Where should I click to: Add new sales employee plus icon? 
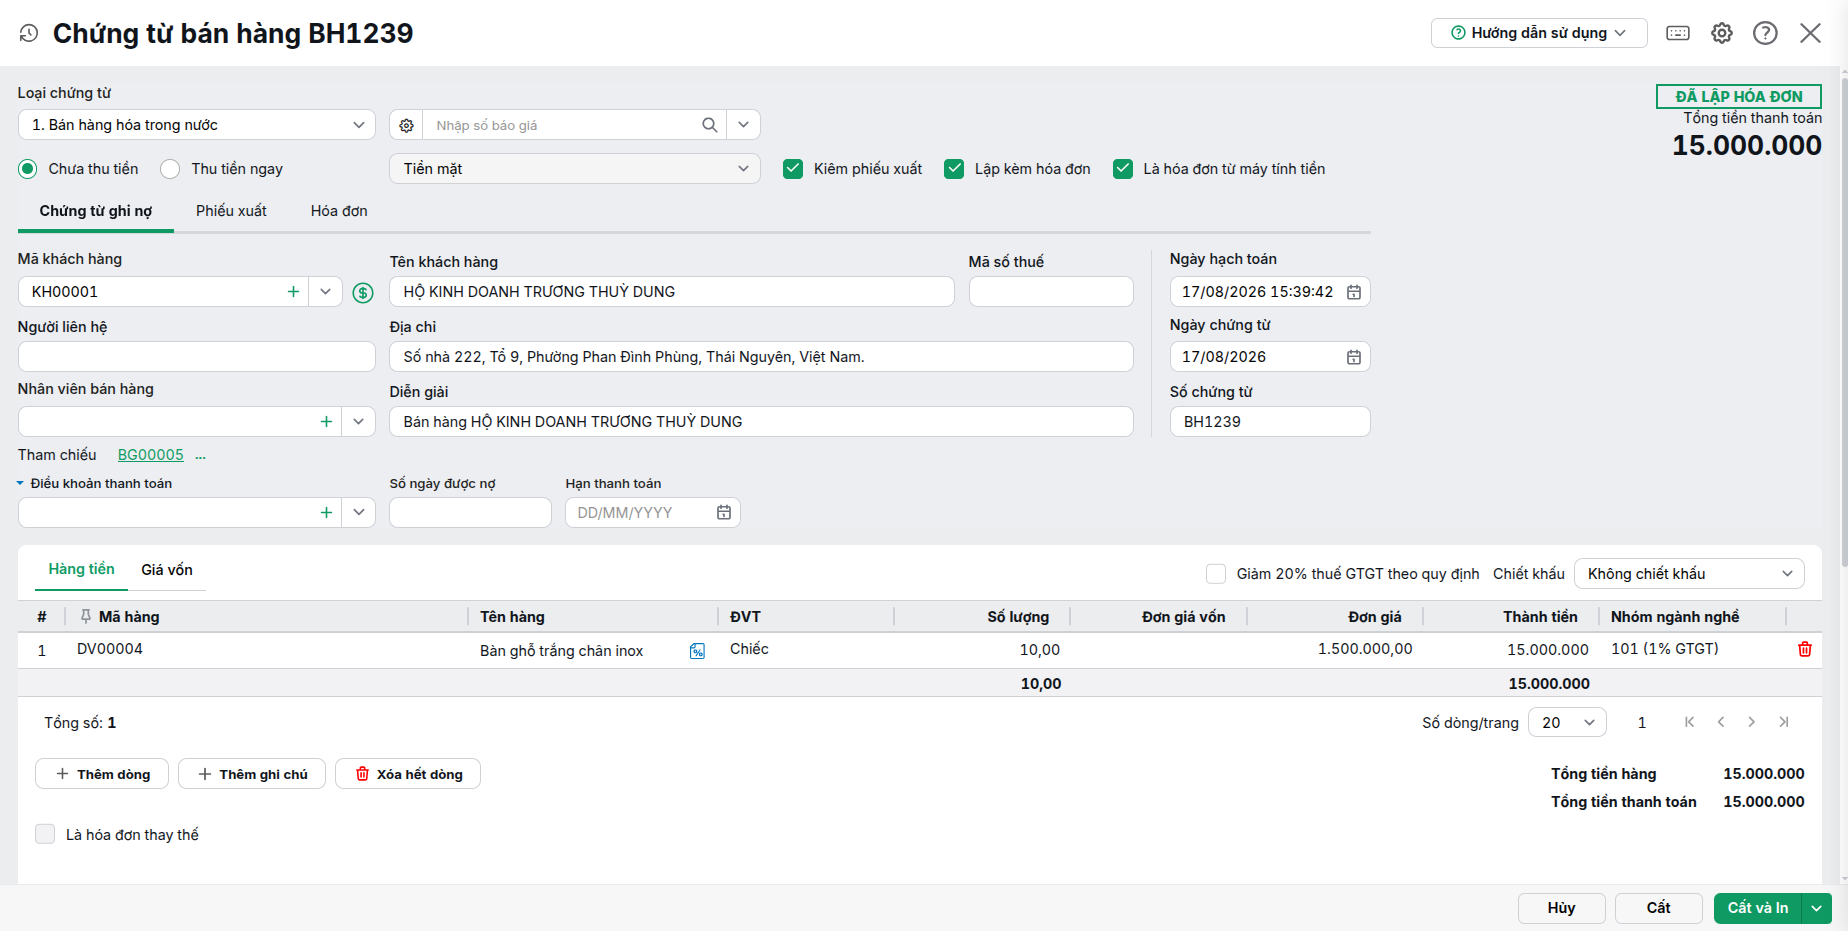(326, 422)
